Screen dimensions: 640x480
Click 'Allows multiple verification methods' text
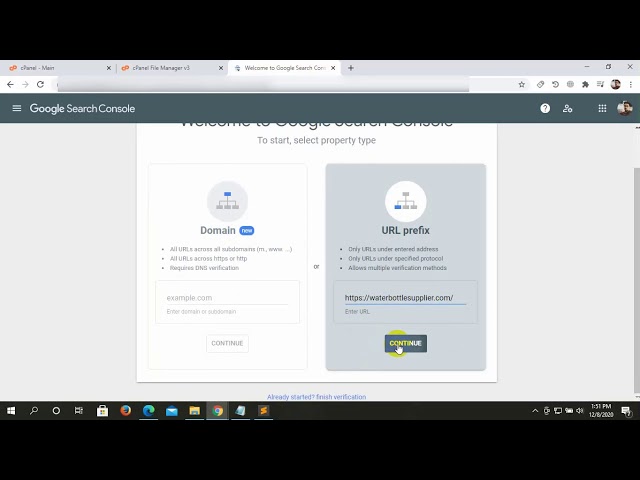tap(397, 268)
